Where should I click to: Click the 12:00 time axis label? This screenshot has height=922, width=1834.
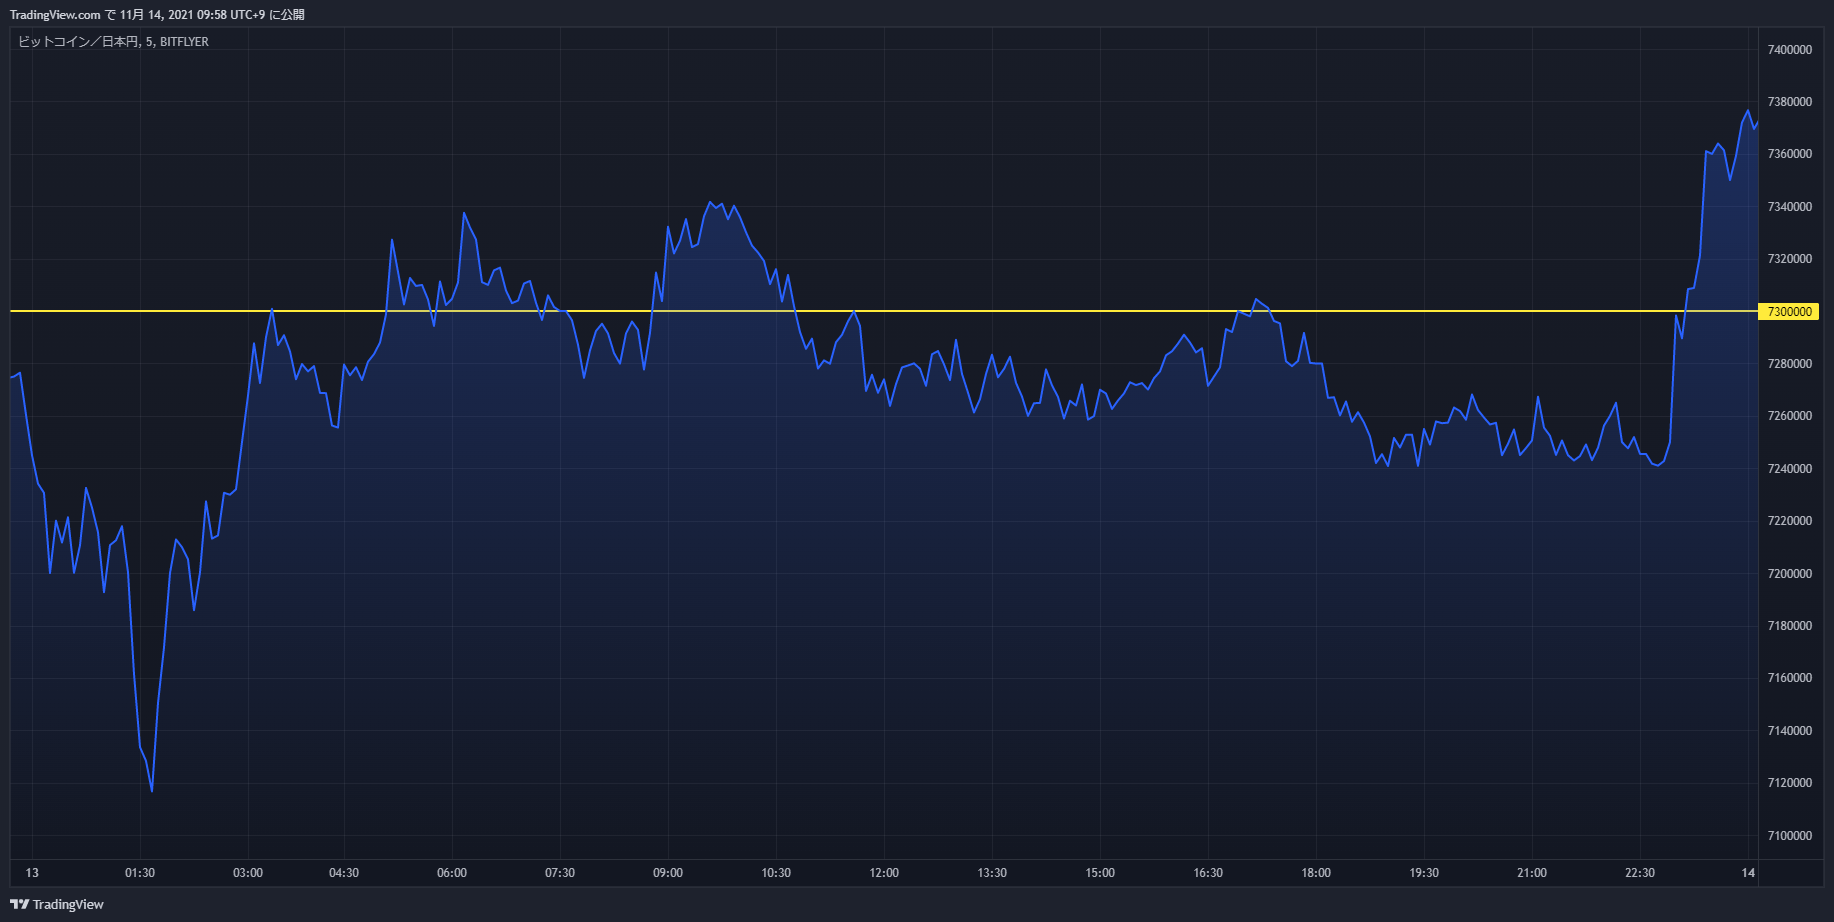(884, 873)
